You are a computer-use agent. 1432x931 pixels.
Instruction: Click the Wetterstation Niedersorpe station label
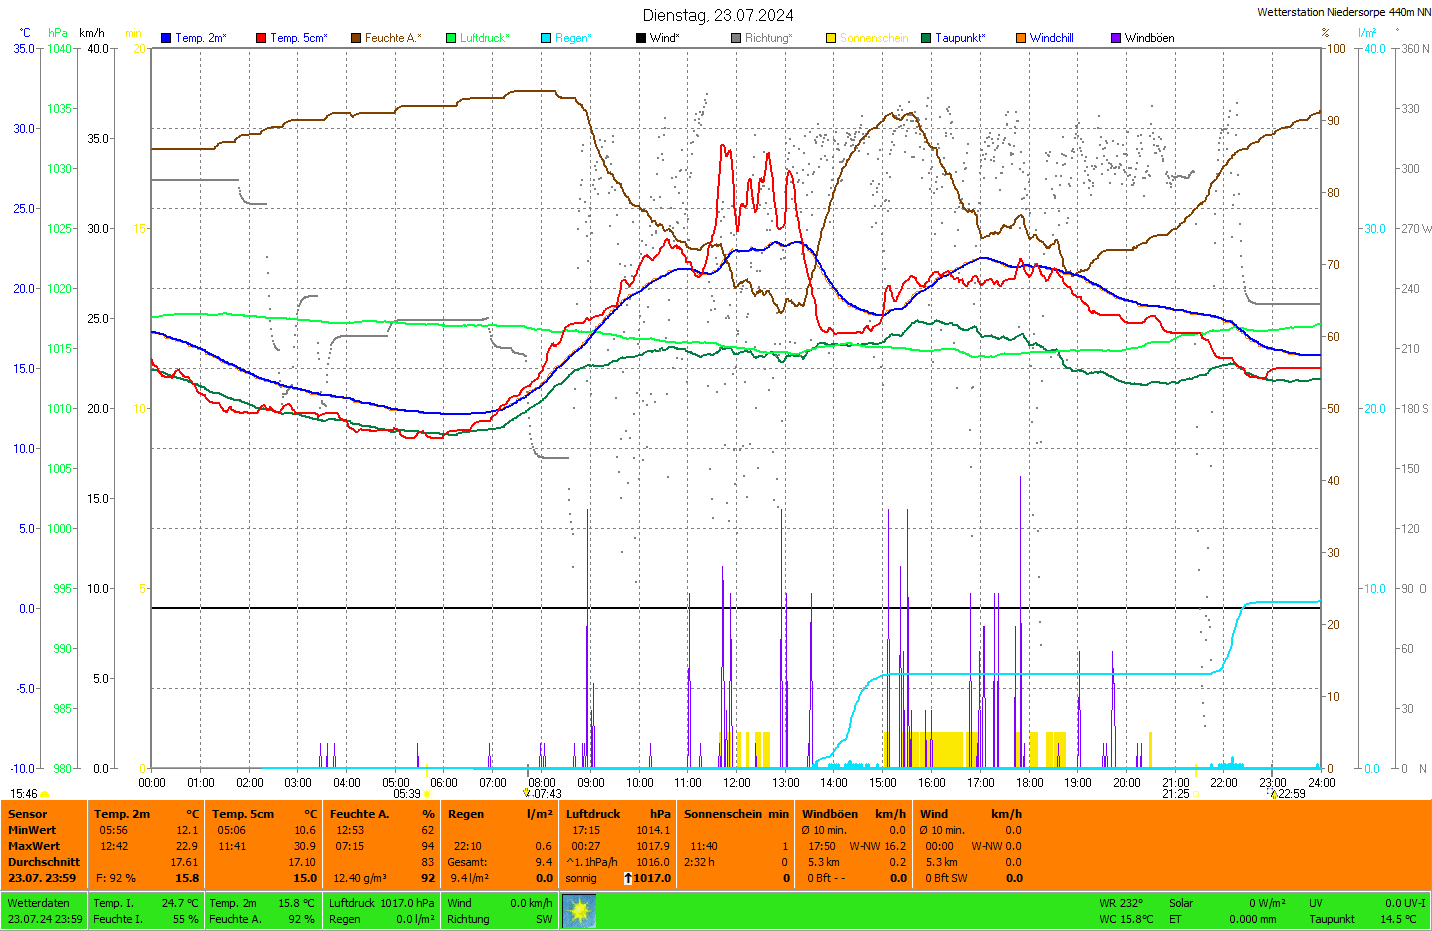point(1343,12)
